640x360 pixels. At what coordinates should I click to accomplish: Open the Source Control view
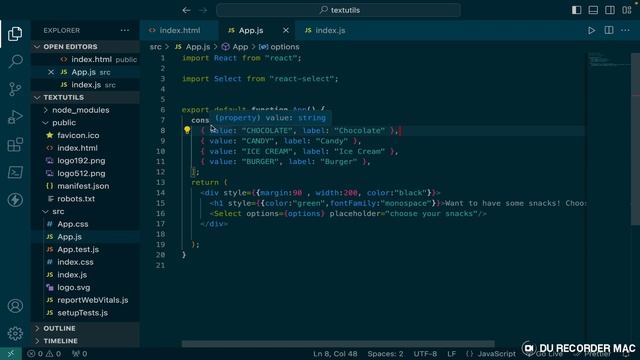15,89
